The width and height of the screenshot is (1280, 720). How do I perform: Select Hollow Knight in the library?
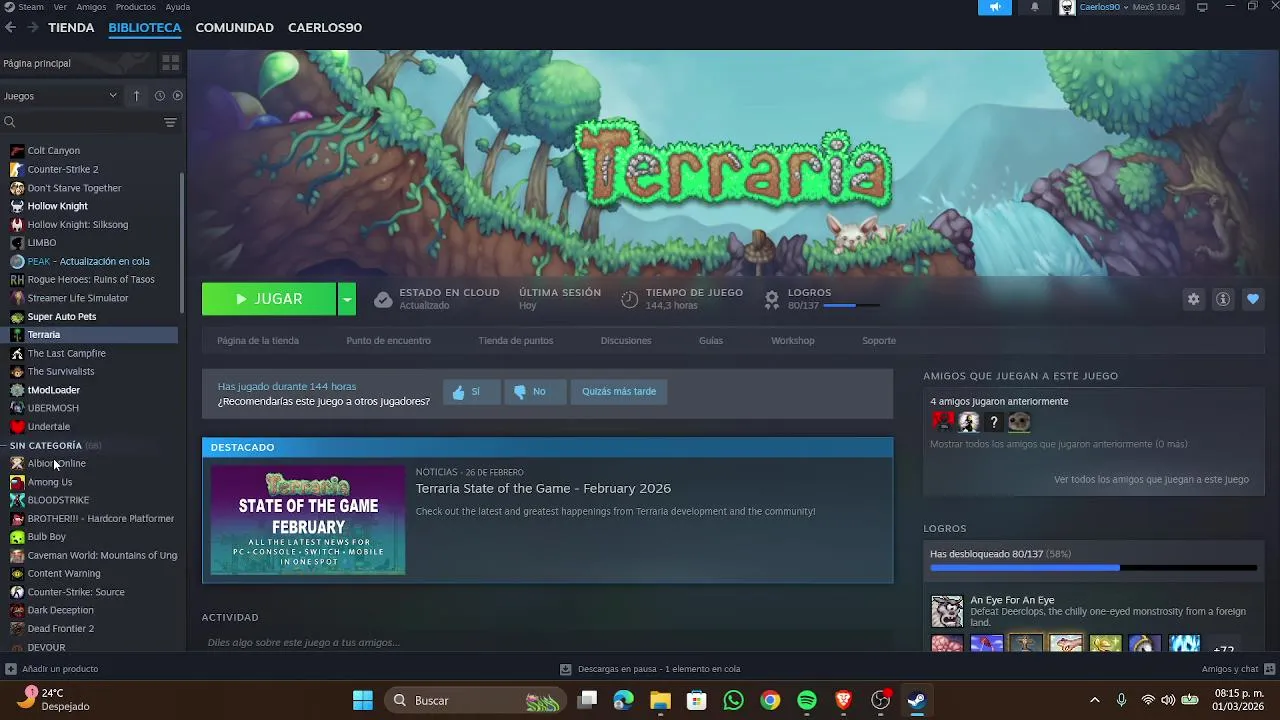[x=57, y=206]
